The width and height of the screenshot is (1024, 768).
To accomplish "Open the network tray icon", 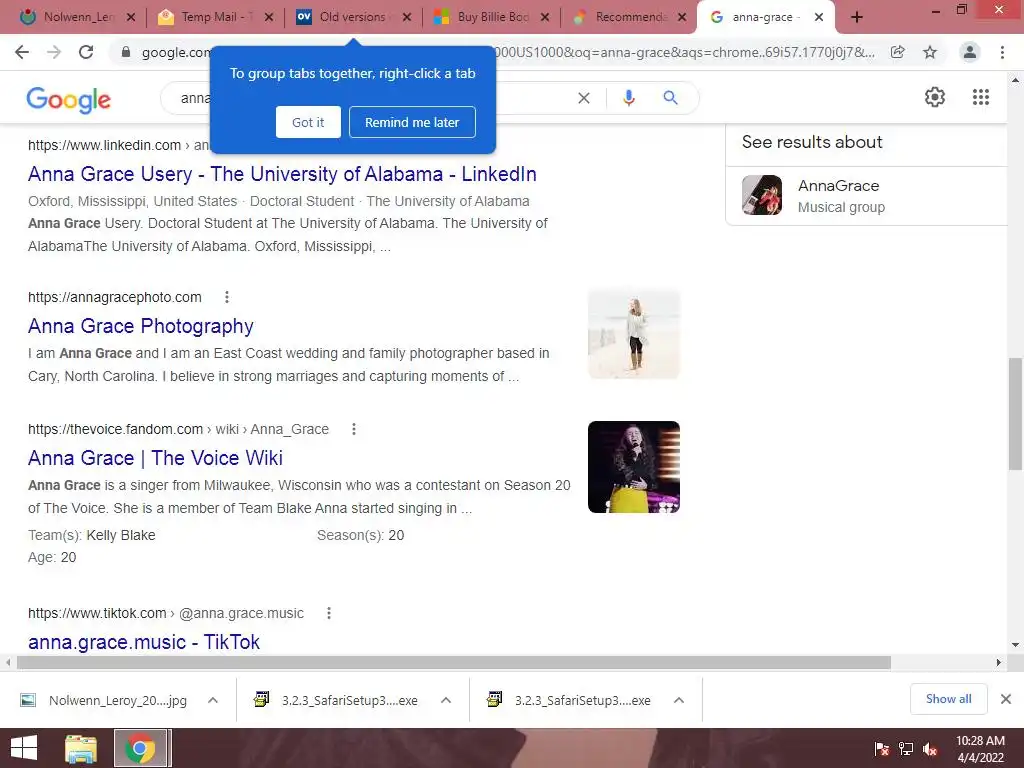I will [x=906, y=748].
